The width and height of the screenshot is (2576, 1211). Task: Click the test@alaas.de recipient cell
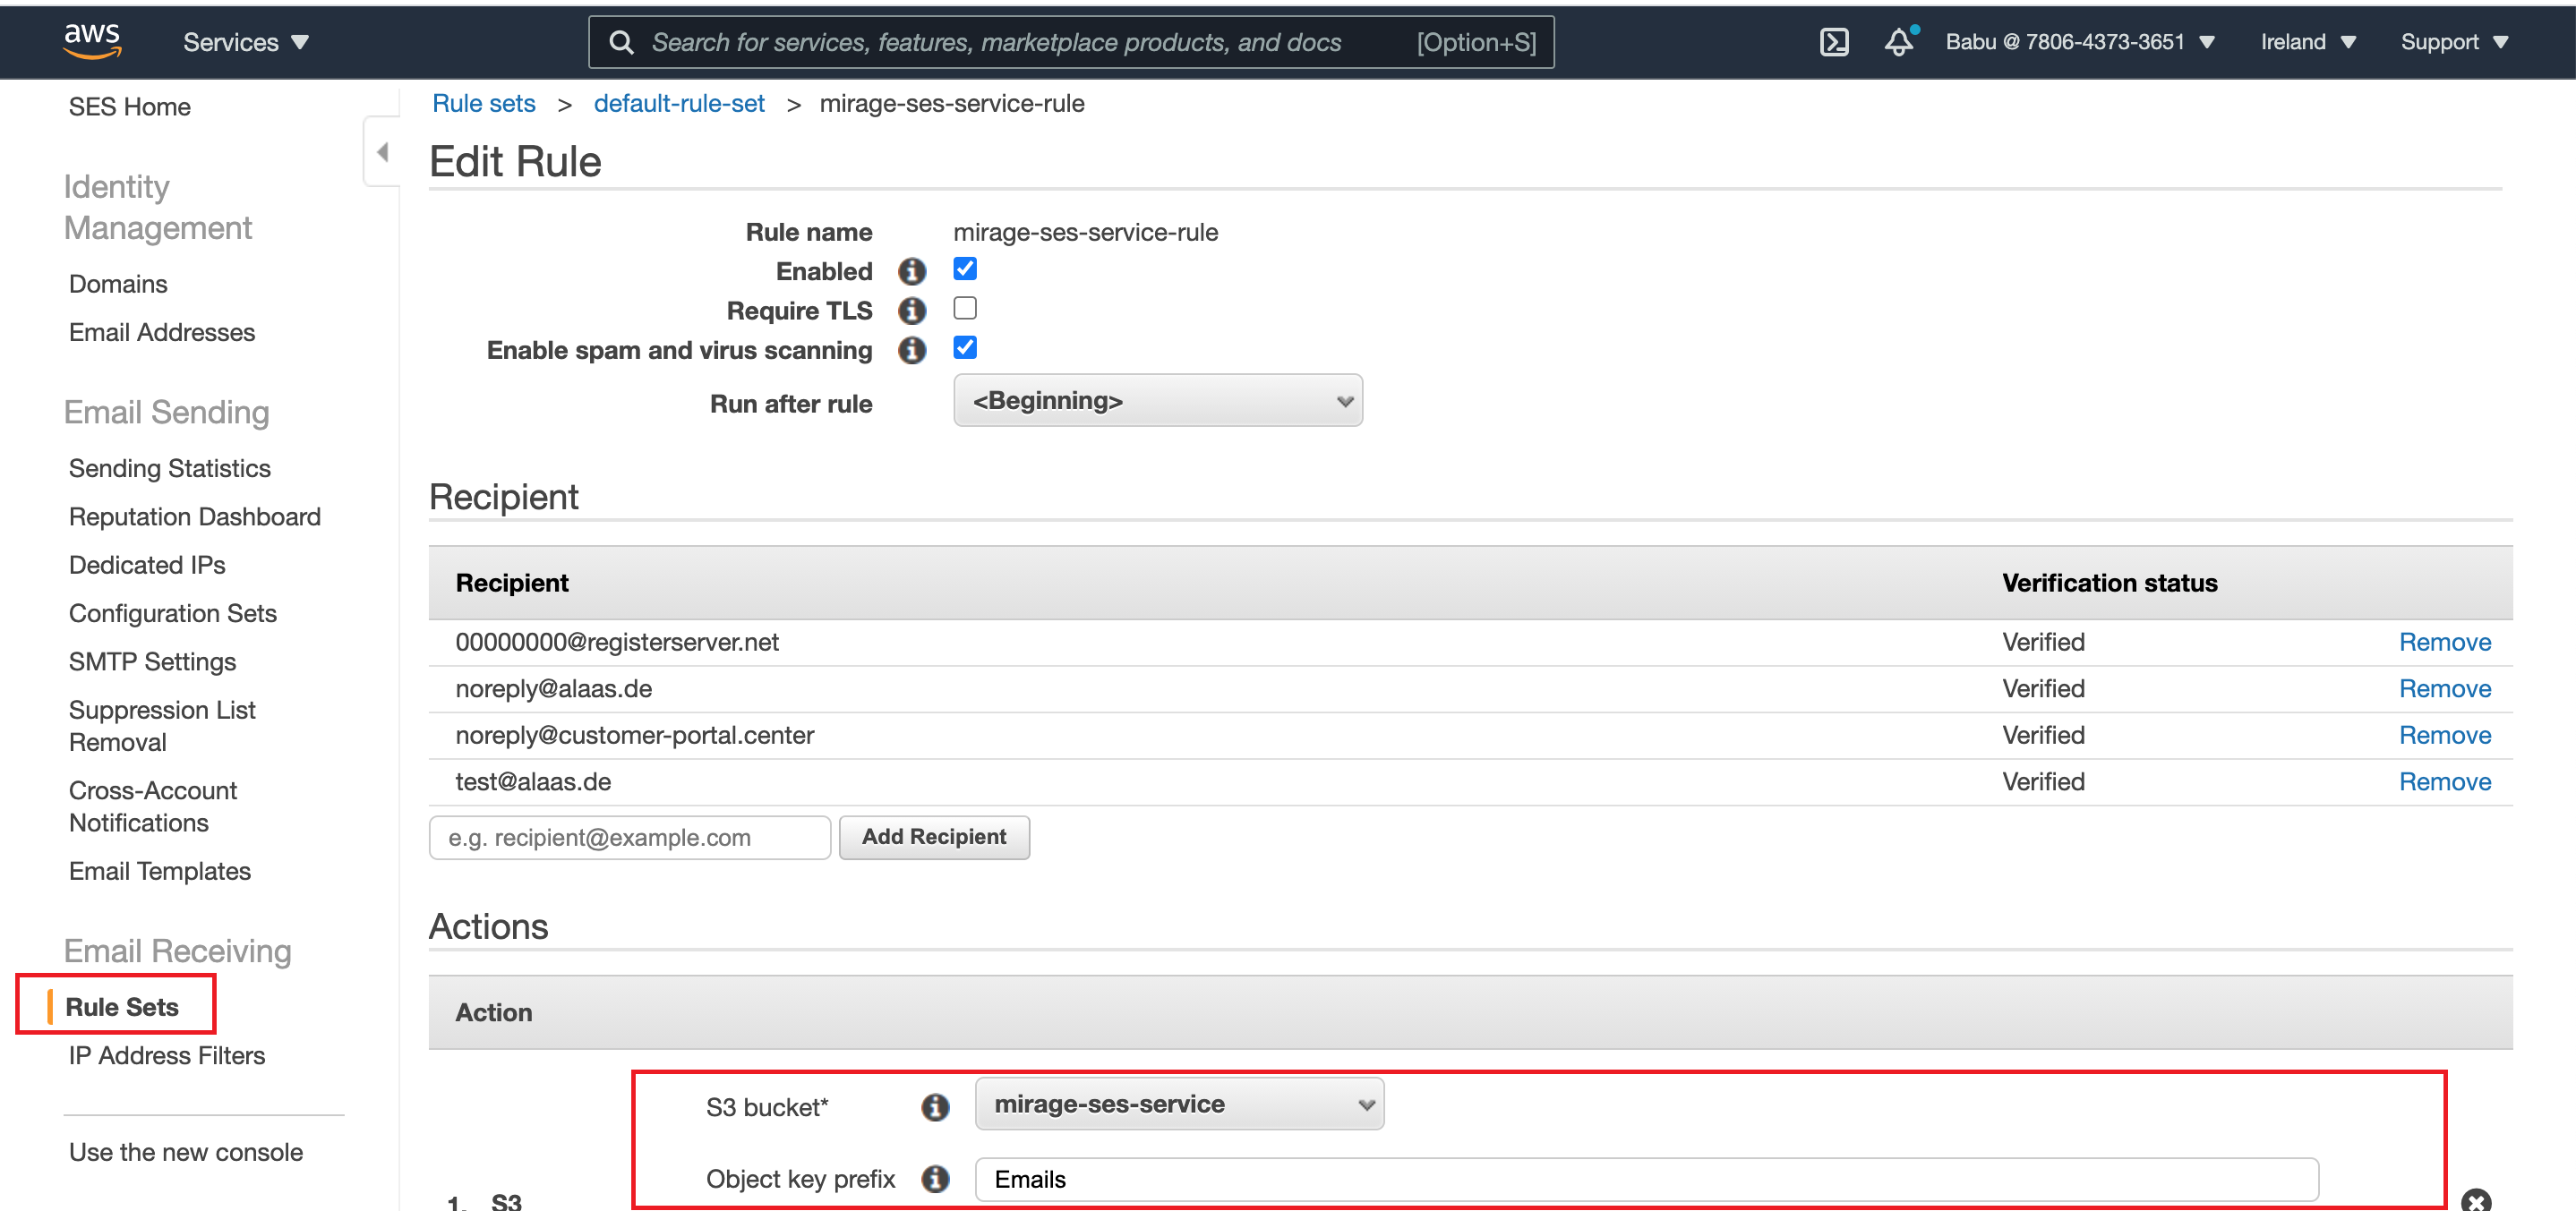533,781
